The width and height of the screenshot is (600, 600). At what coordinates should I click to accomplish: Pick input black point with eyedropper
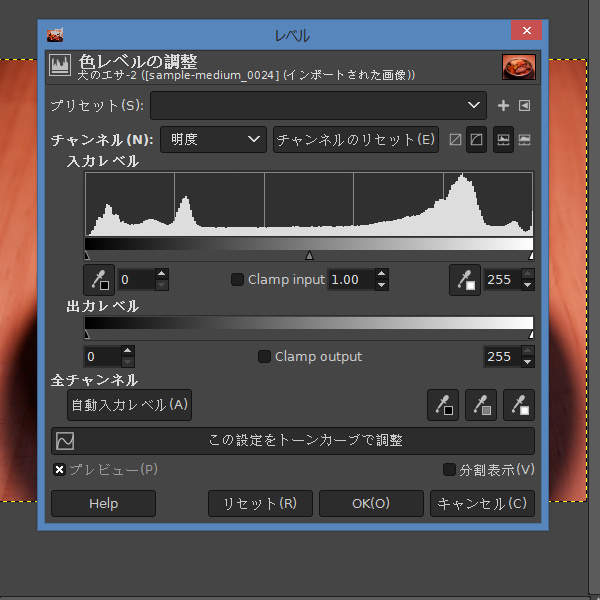coord(99,280)
